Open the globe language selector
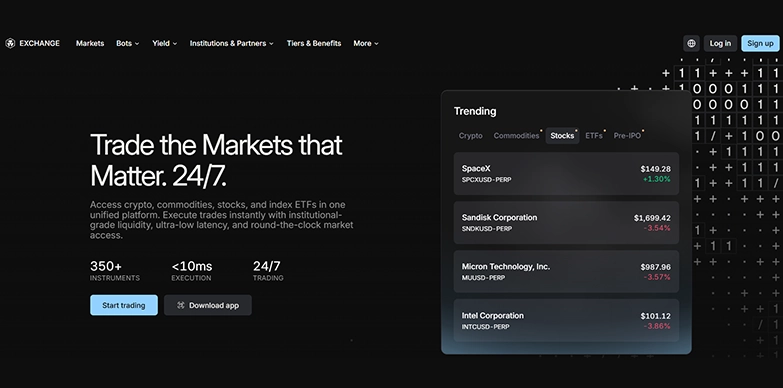This screenshot has width=783, height=388. coord(691,43)
